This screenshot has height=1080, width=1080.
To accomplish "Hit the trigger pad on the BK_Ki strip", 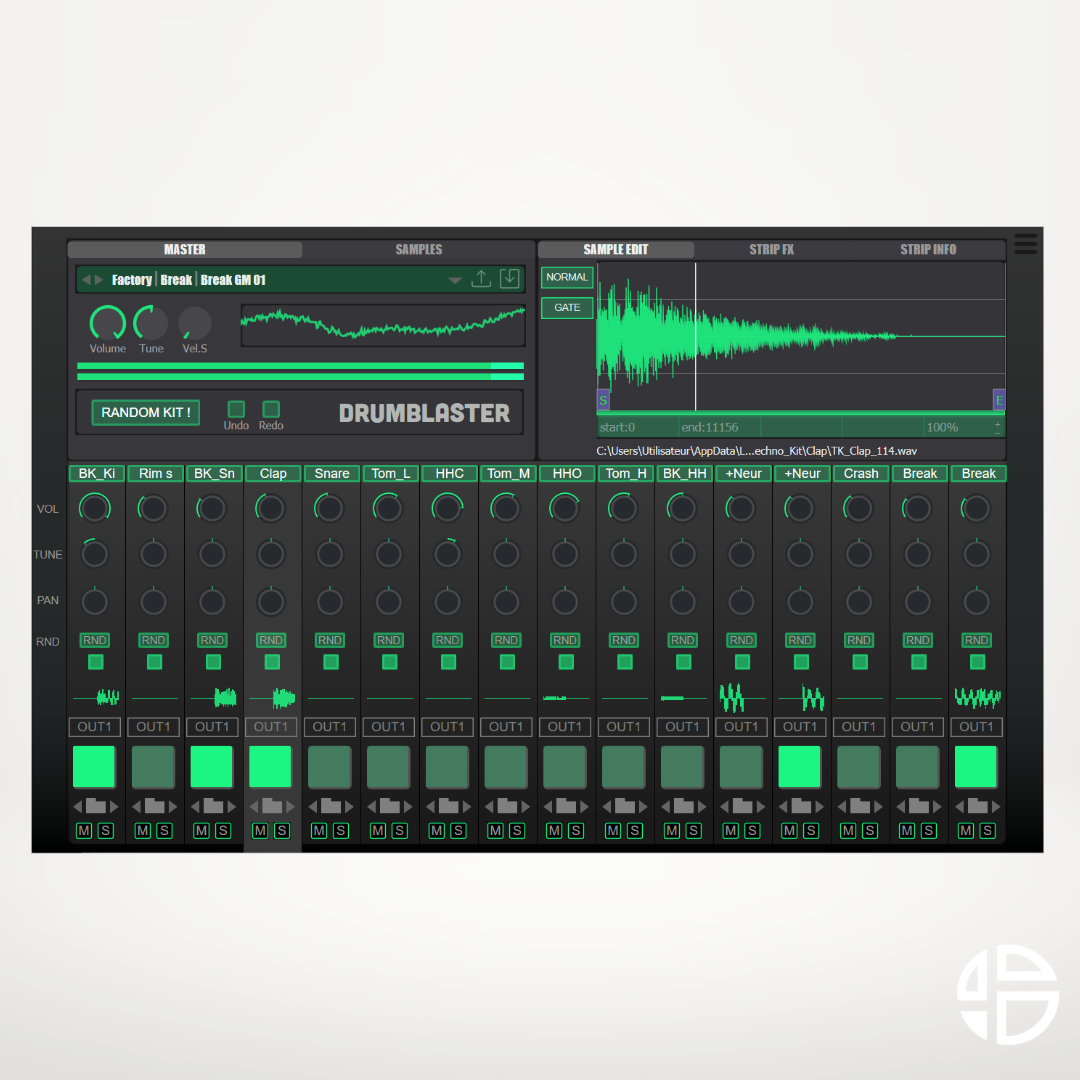I will point(95,766).
